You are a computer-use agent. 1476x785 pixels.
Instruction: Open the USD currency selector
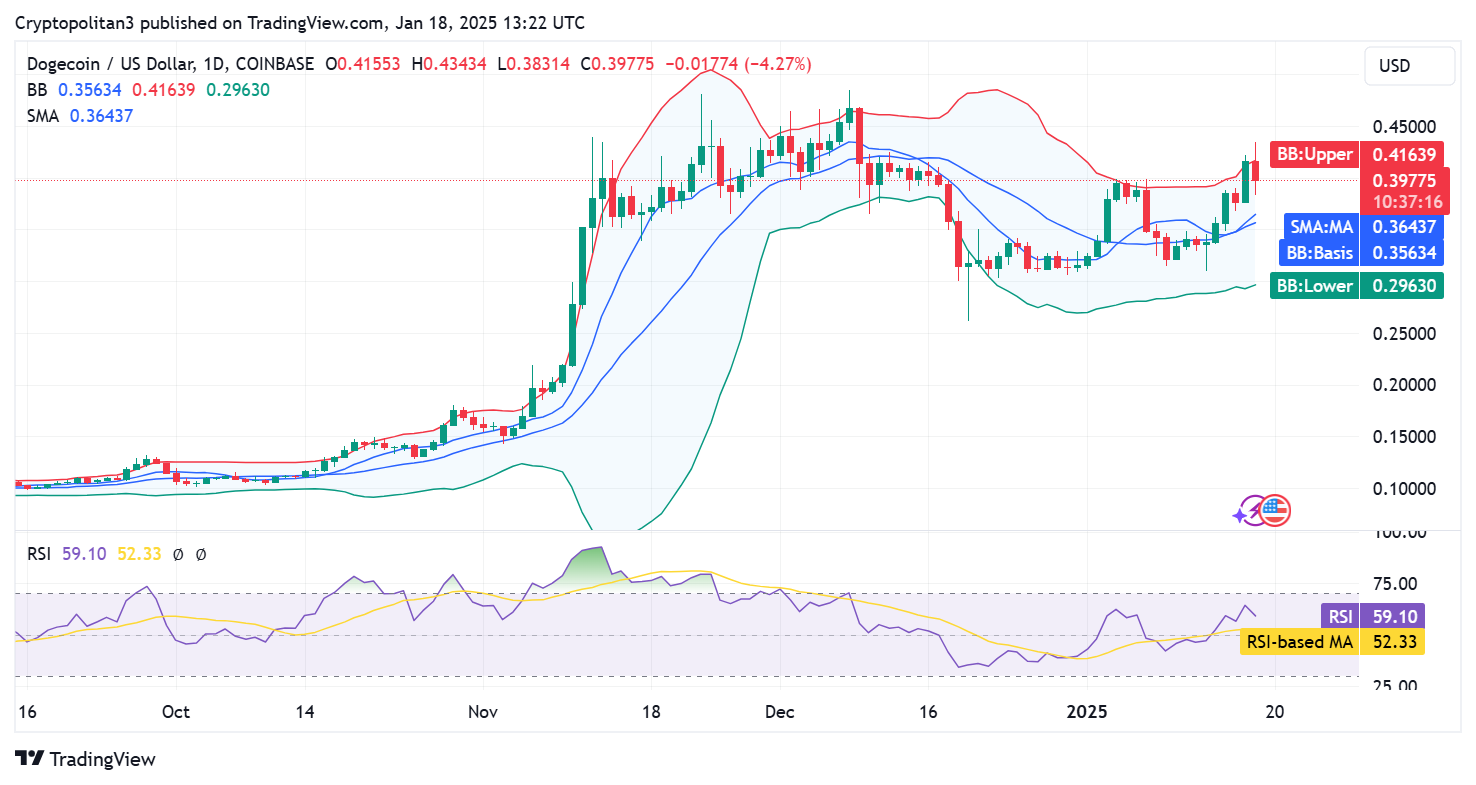[1409, 66]
